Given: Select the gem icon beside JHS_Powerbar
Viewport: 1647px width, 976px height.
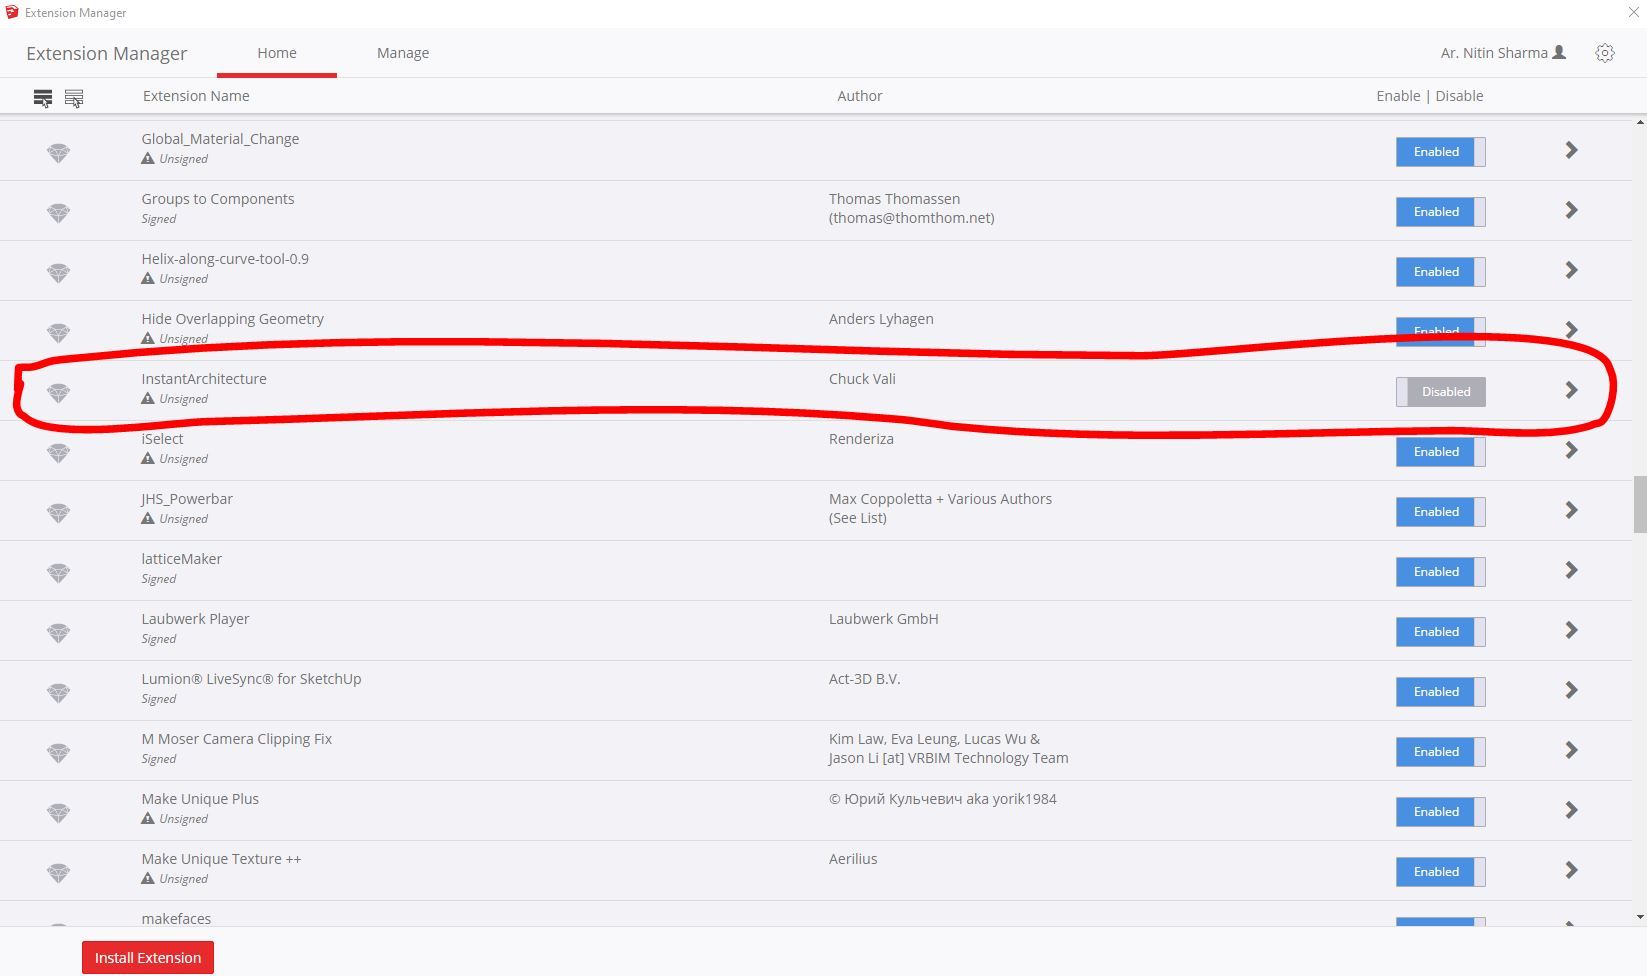Looking at the screenshot, I should pyautogui.click(x=59, y=513).
